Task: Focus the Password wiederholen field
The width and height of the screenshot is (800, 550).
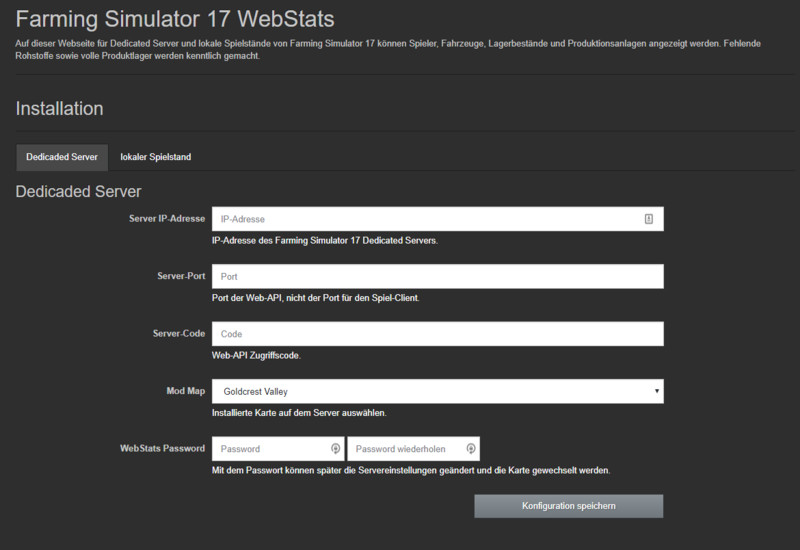Action: (405, 449)
